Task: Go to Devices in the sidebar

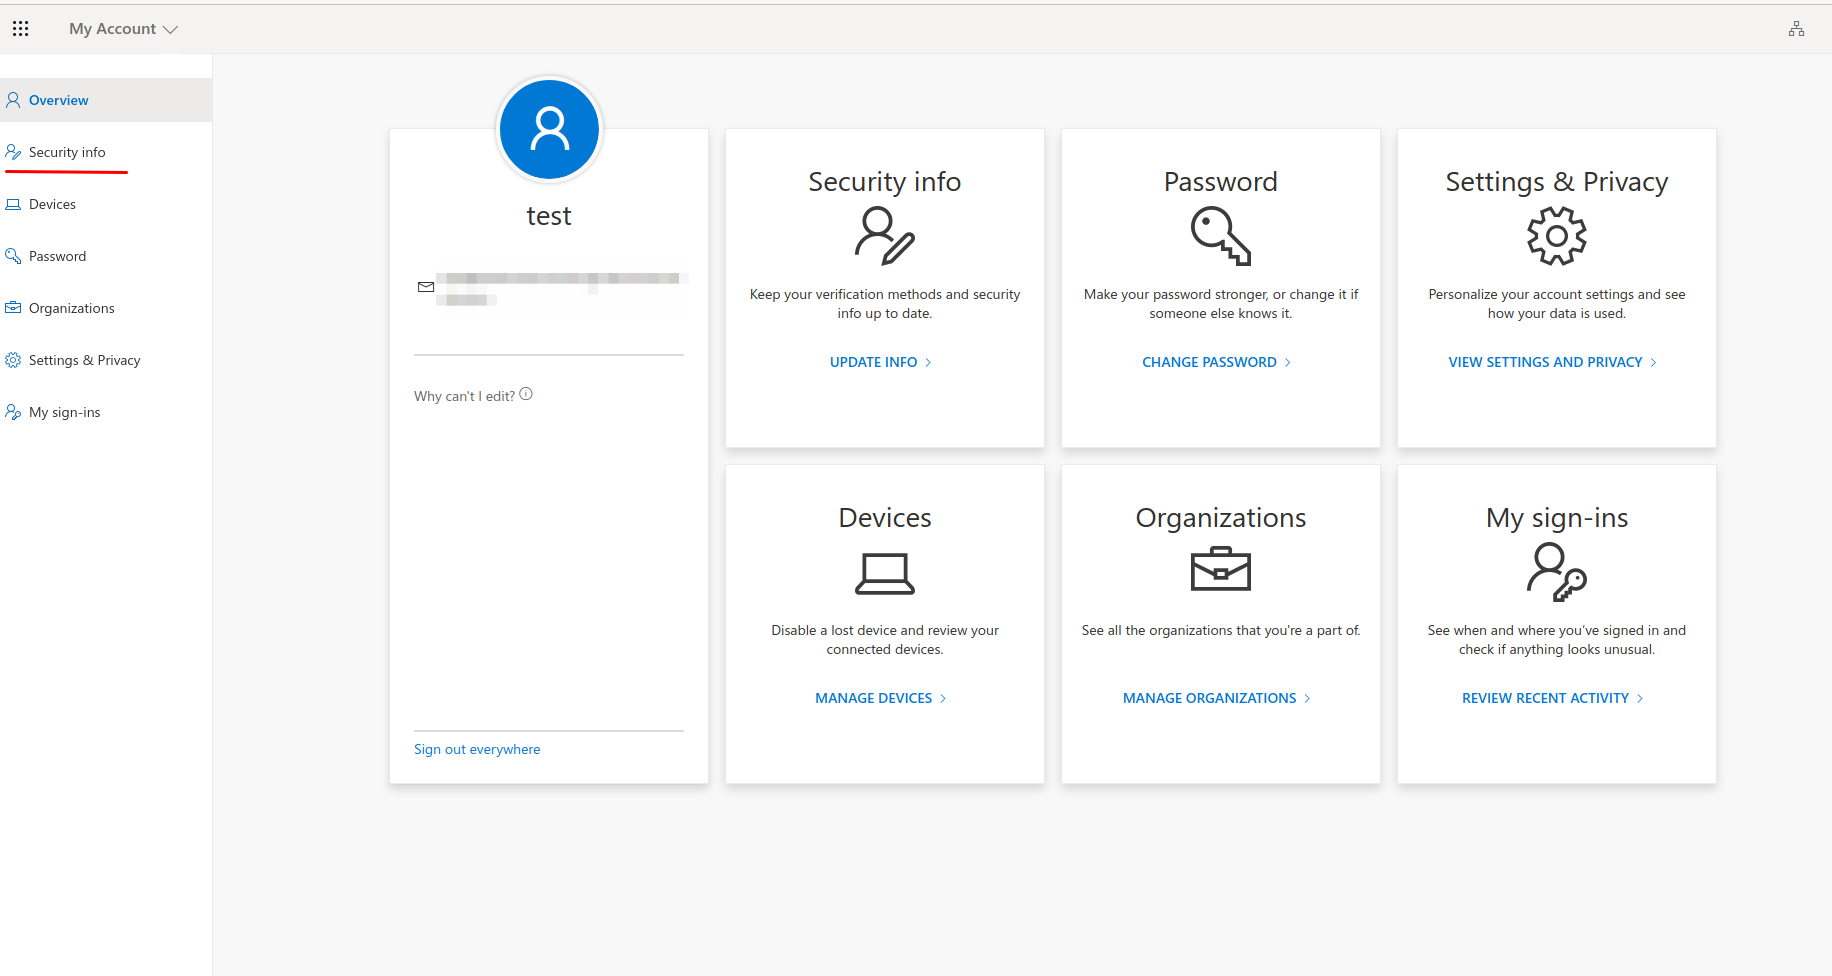Action: tap(52, 204)
